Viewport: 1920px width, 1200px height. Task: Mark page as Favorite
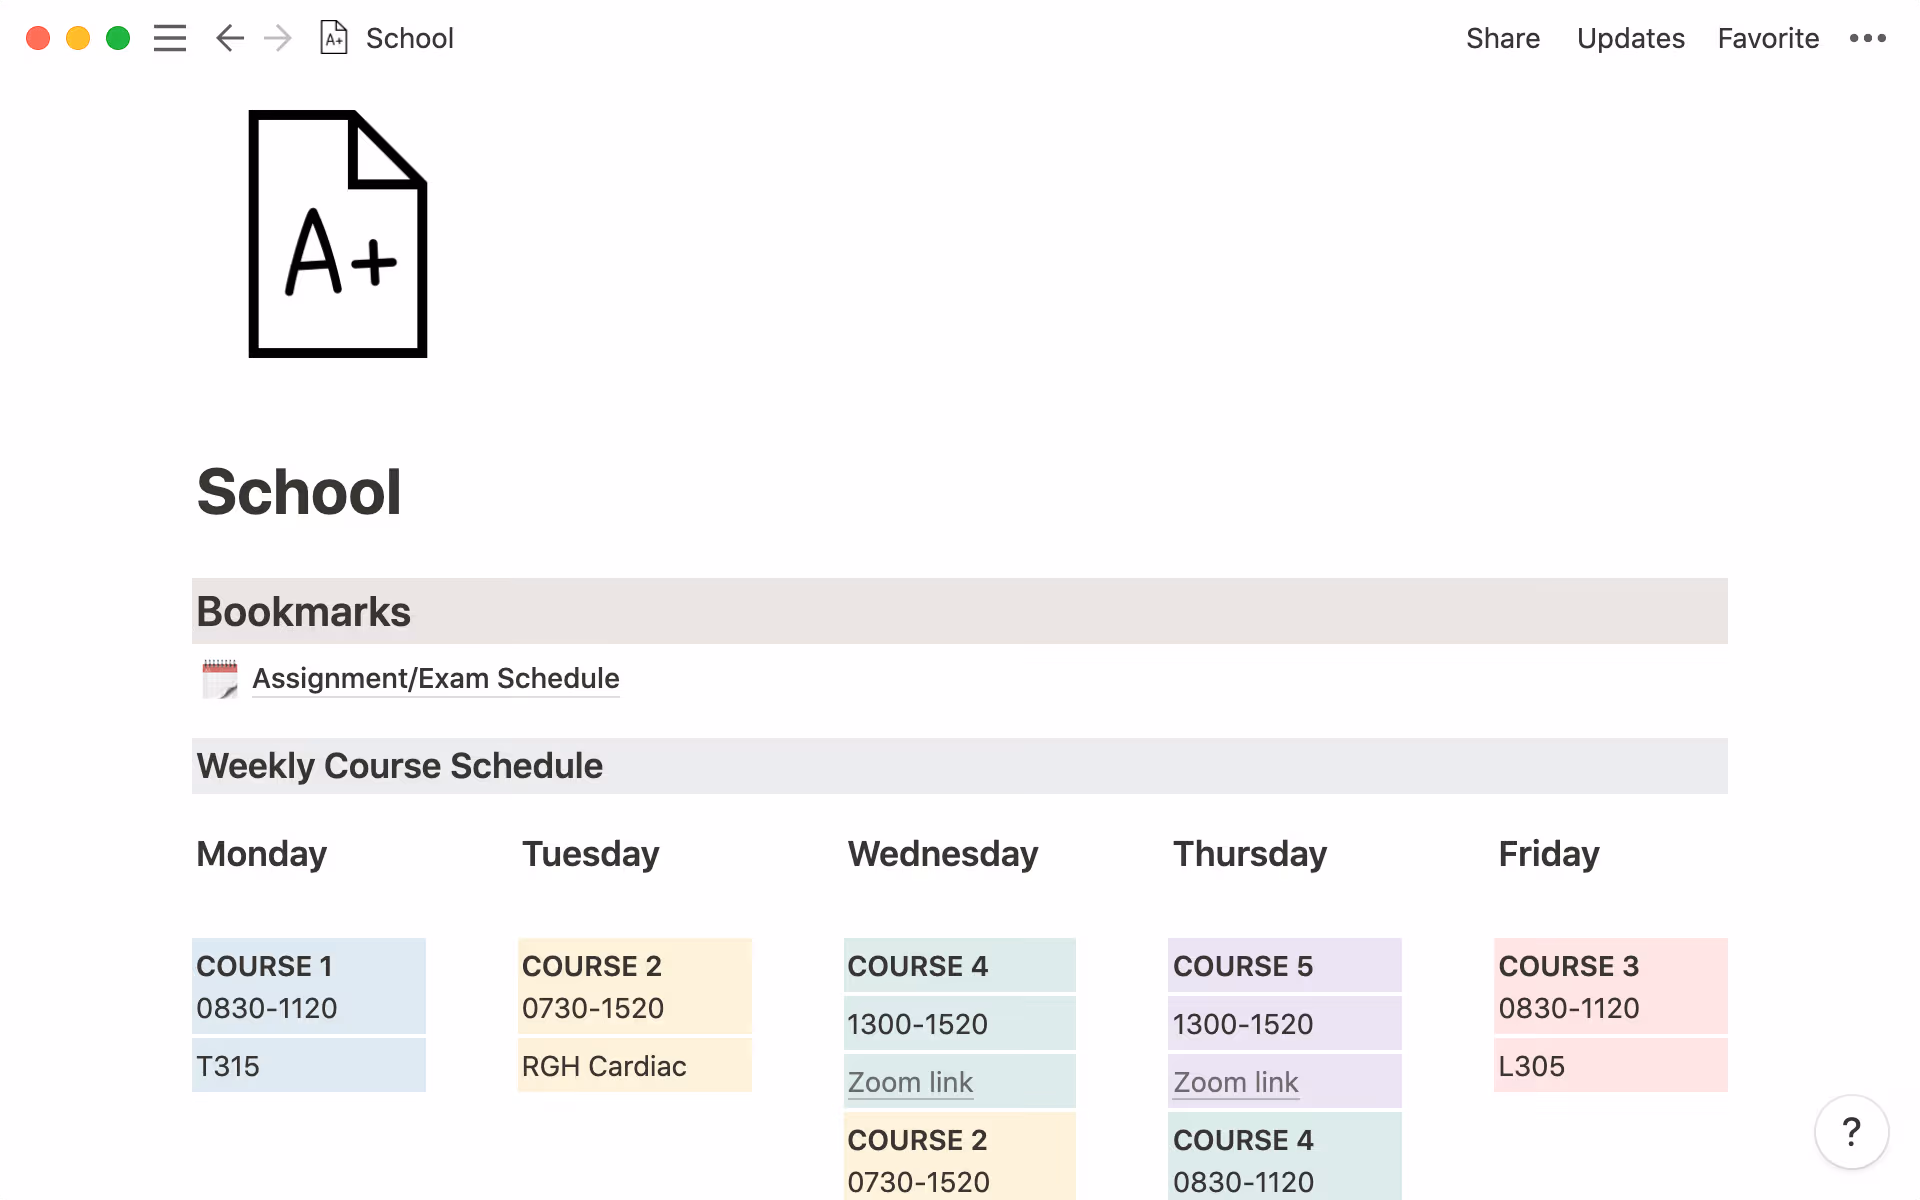(1768, 38)
